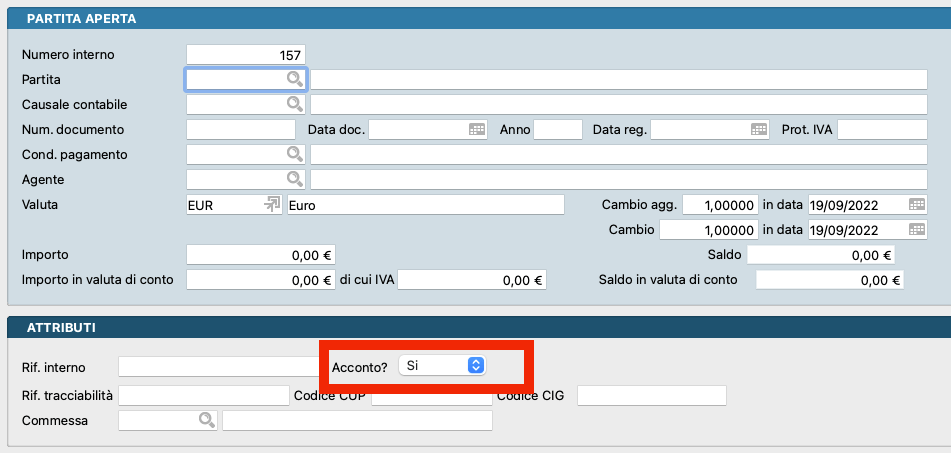Expand the Acconto? dropdown
This screenshot has width=951, height=453.
tap(476, 366)
